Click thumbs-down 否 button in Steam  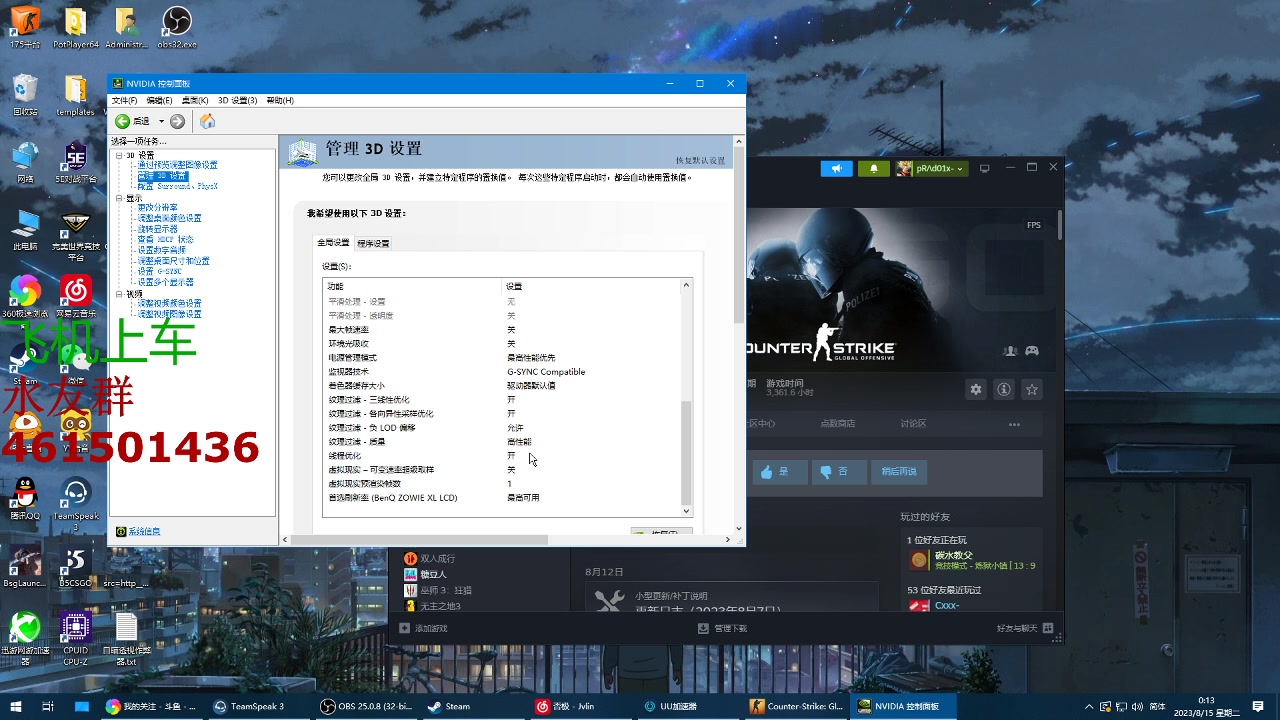[x=838, y=471]
